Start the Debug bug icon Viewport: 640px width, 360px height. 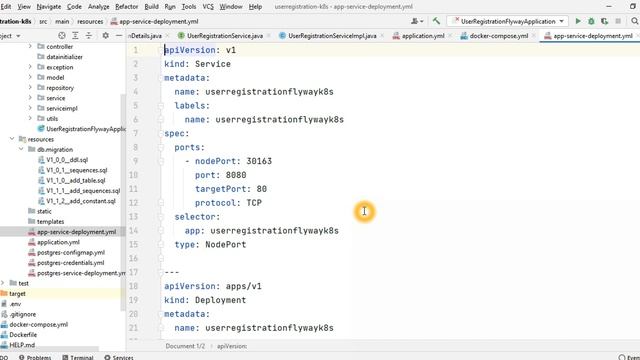[x=591, y=21]
